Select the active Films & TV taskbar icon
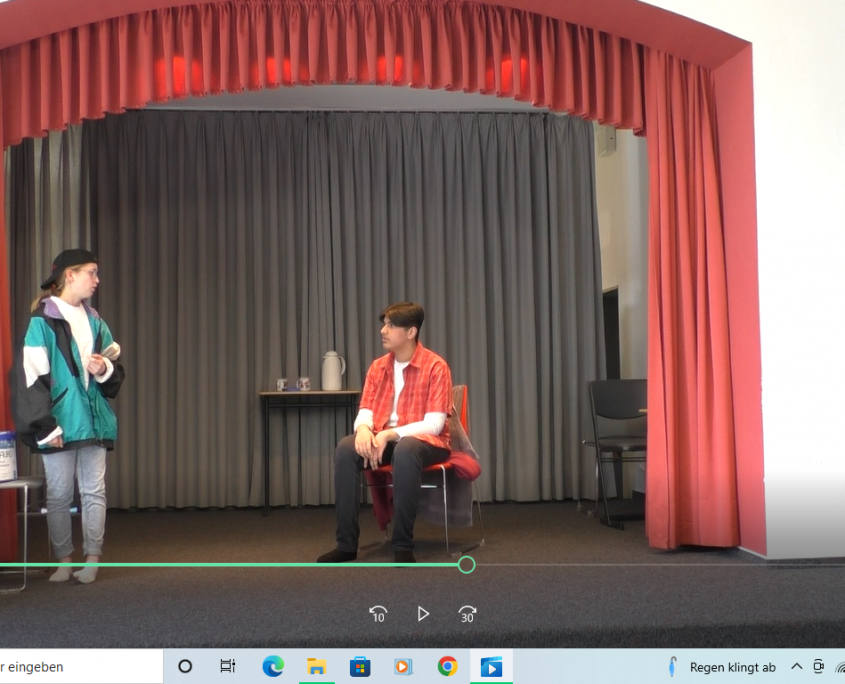This screenshot has width=845, height=684. pyautogui.click(x=491, y=667)
